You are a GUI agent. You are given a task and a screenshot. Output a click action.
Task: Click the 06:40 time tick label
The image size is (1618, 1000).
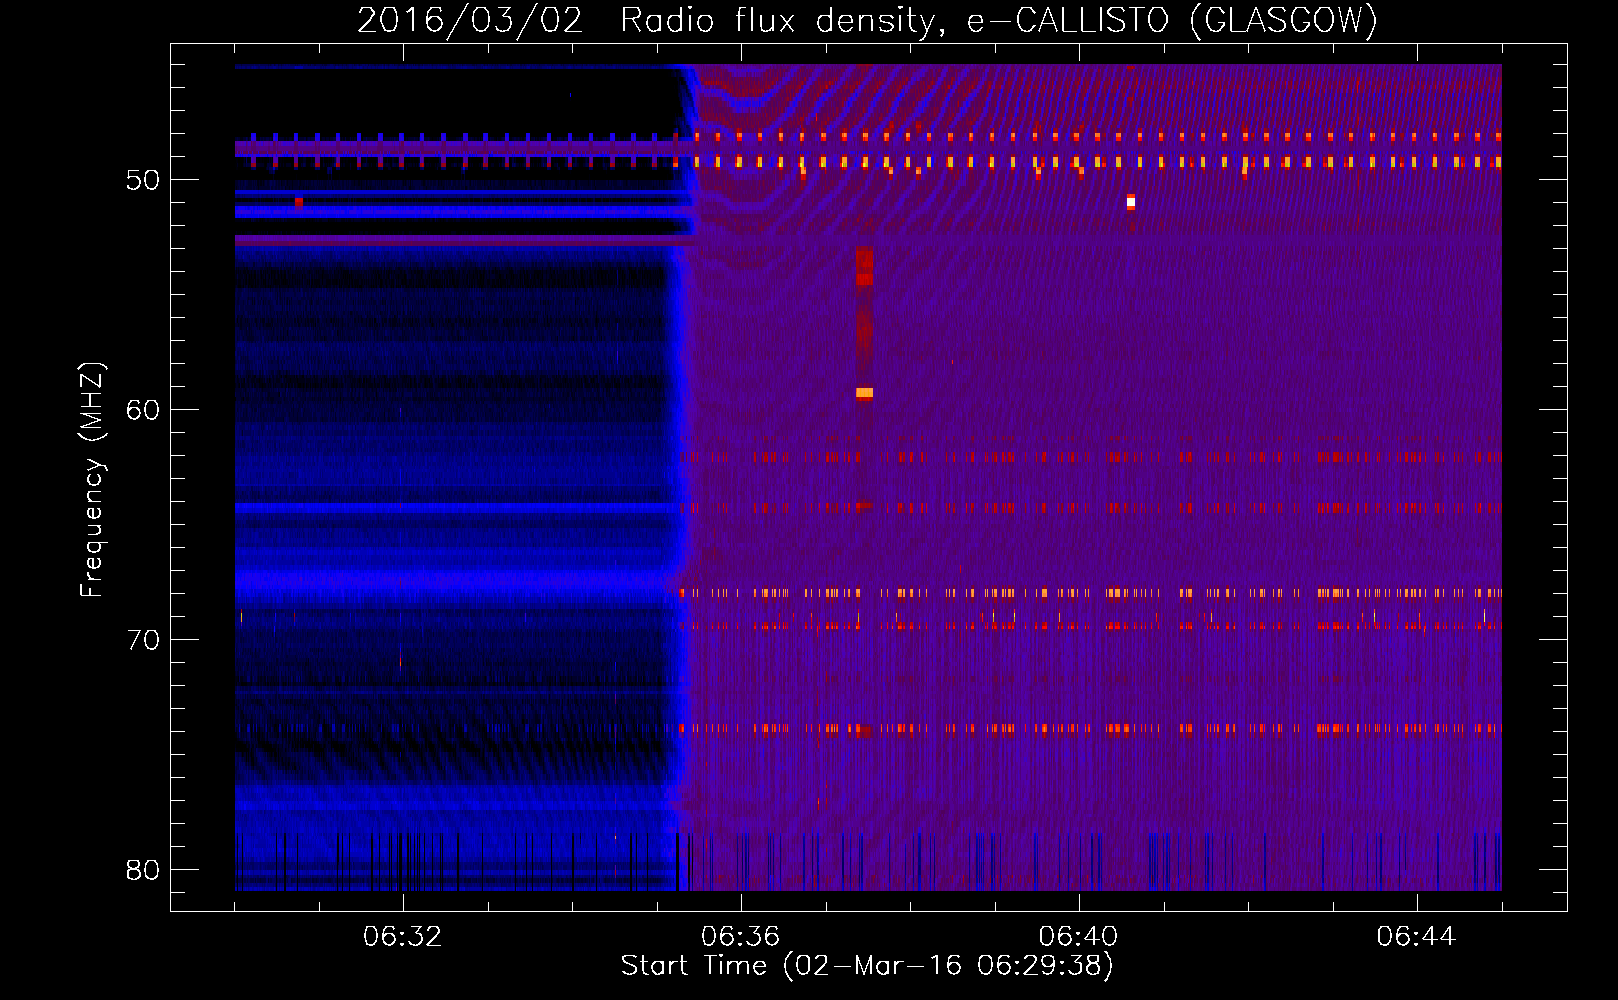1079,937
